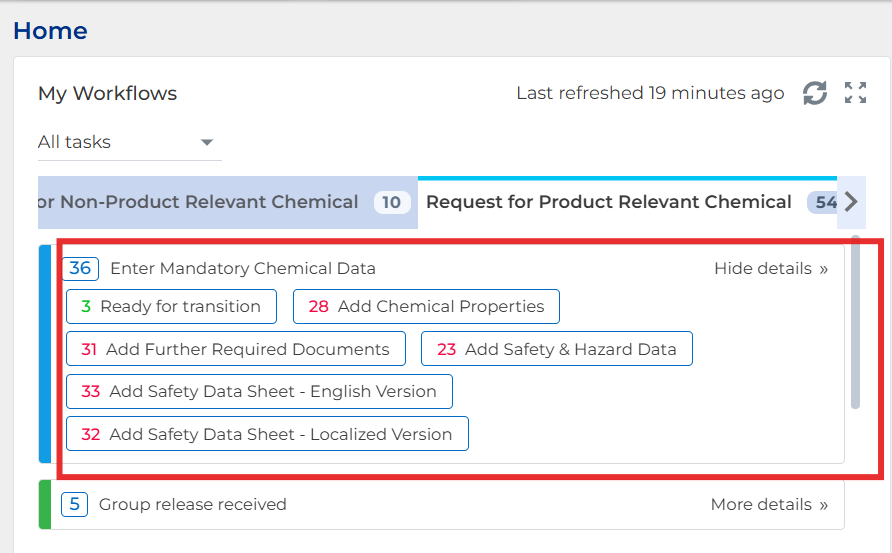
Task: Click the 36 count badge
Action: pyautogui.click(x=80, y=268)
